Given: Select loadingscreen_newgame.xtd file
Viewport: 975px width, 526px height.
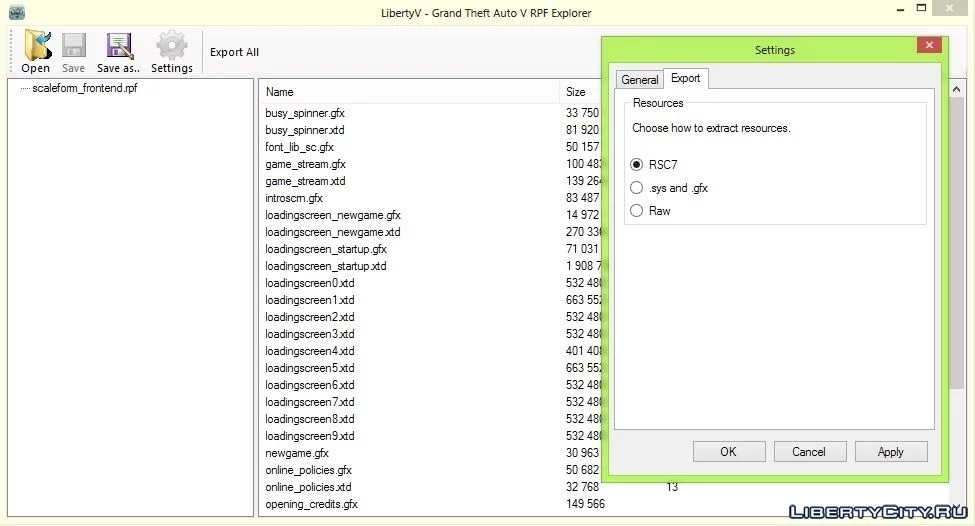Looking at the screenshot, I should 333,232.
